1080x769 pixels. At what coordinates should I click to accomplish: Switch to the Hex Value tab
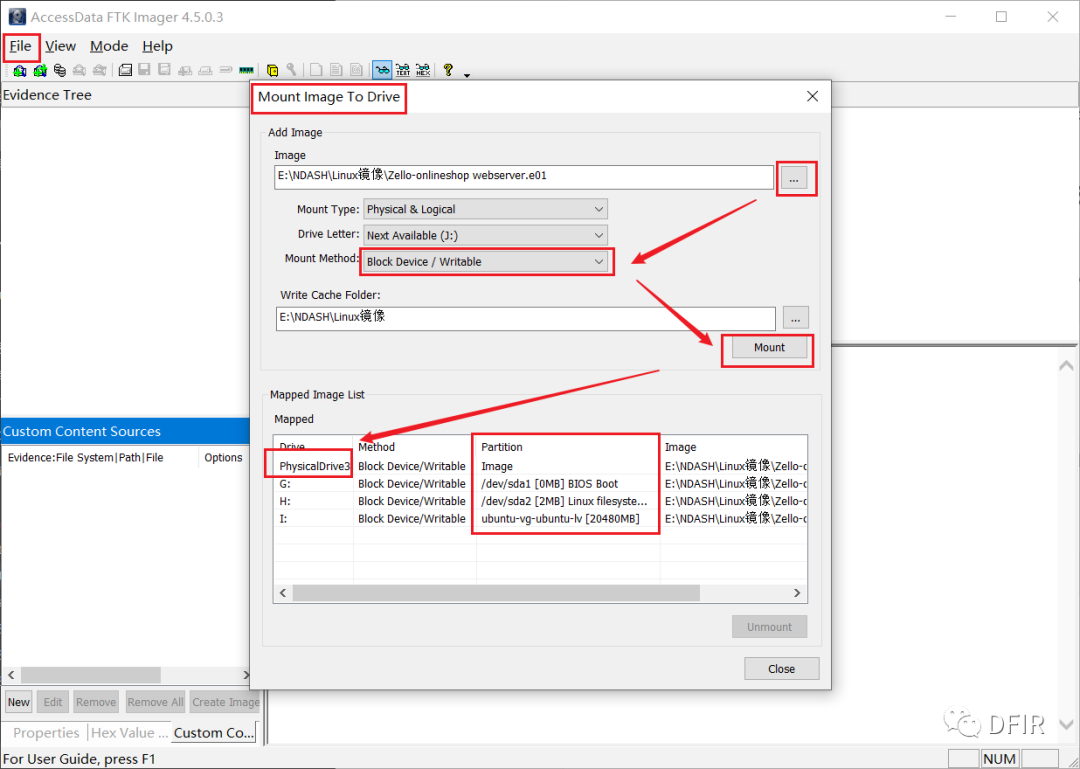129,732
